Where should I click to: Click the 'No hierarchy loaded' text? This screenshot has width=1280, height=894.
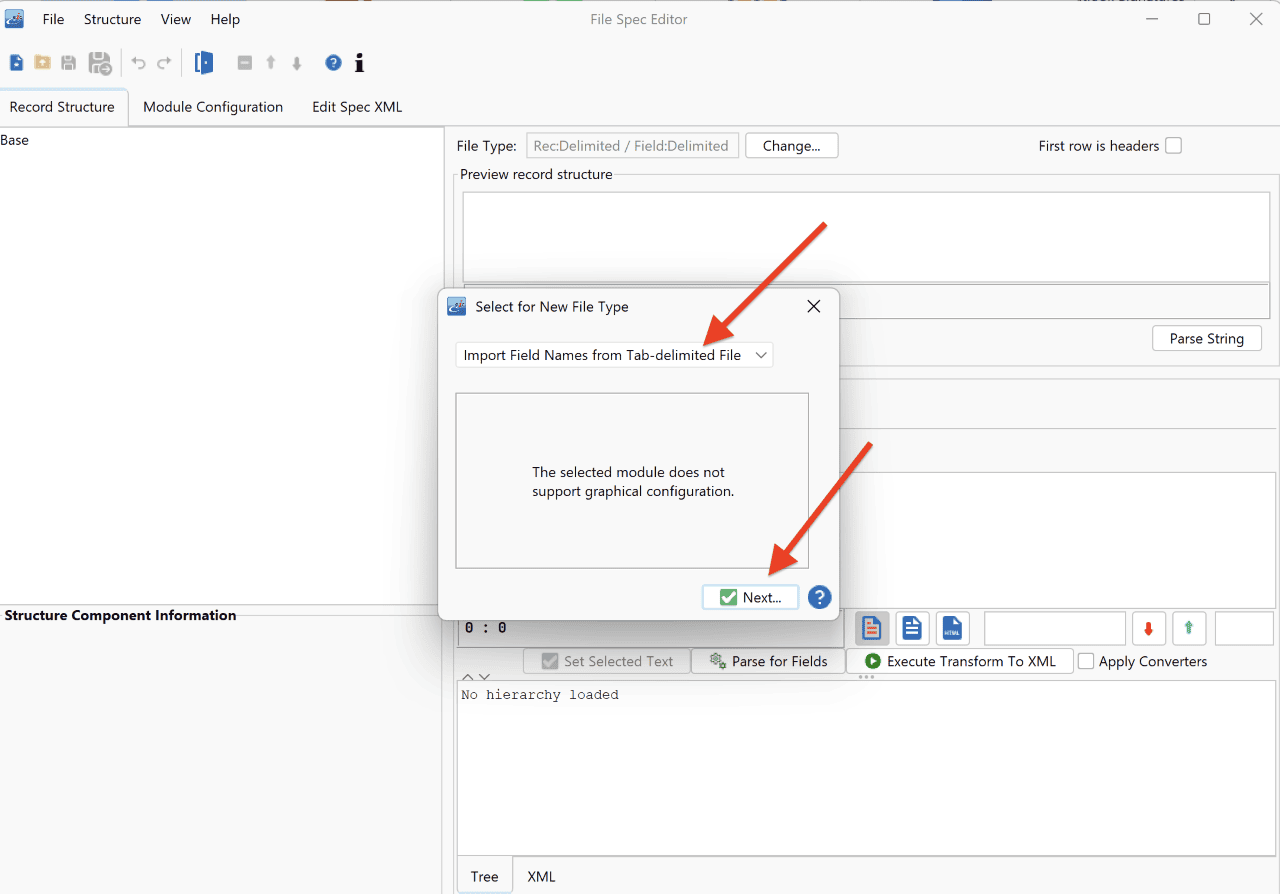point(540,695)
